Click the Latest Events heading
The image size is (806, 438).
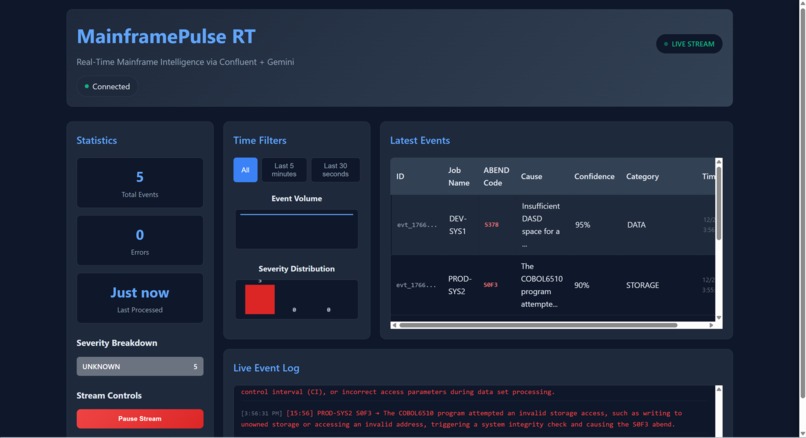(420, 140)
